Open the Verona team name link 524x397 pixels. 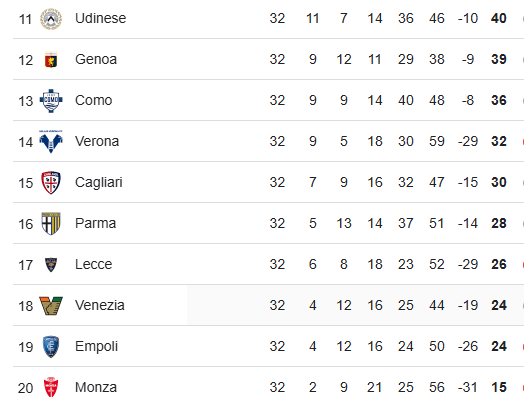click(97, 141)
